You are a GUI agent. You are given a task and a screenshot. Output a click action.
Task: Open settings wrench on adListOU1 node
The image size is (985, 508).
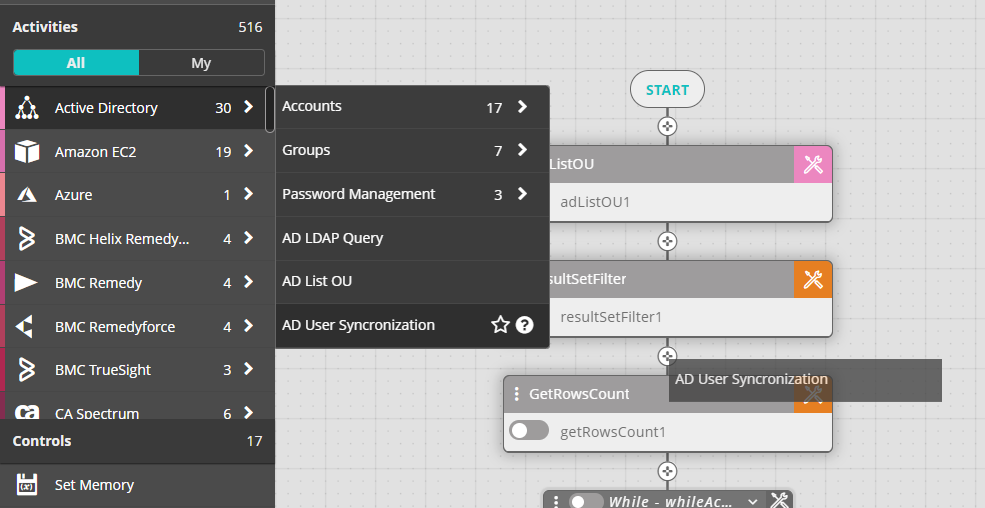813,165
